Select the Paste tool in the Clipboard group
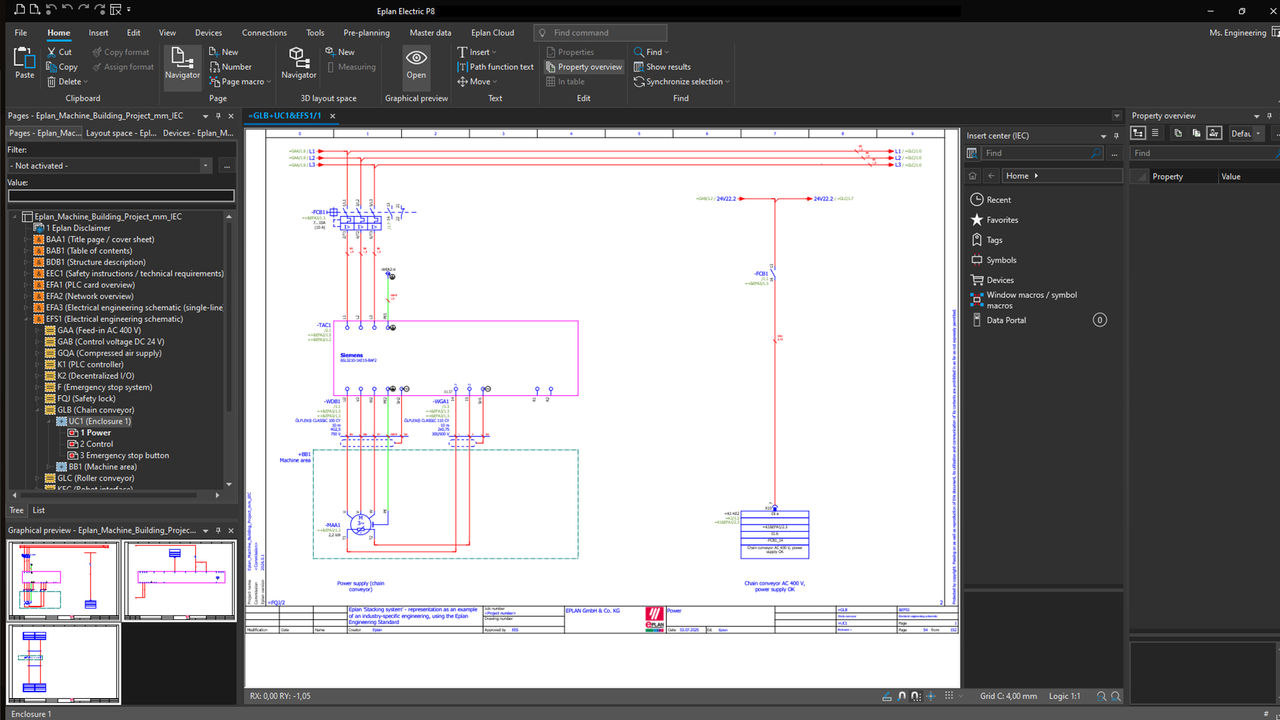 (x=24, y=64)
